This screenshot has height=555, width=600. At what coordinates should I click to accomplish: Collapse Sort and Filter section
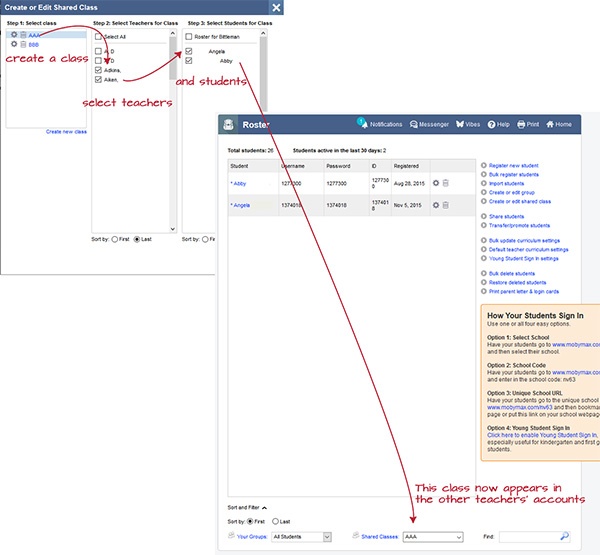click(247, 508)
